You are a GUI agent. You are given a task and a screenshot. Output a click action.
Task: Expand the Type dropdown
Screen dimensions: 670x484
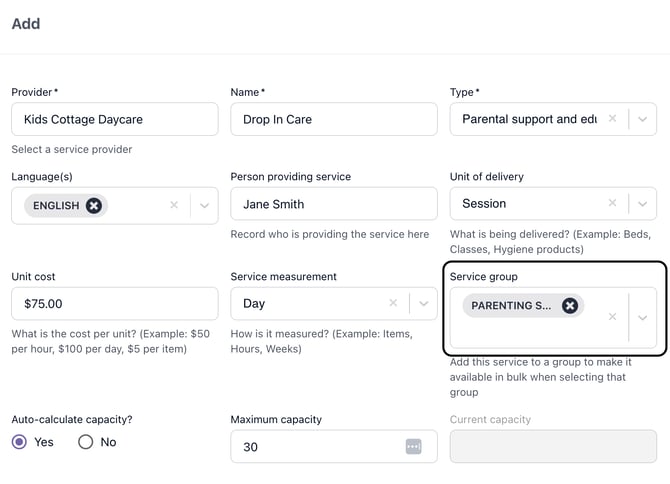coord(643,119)
